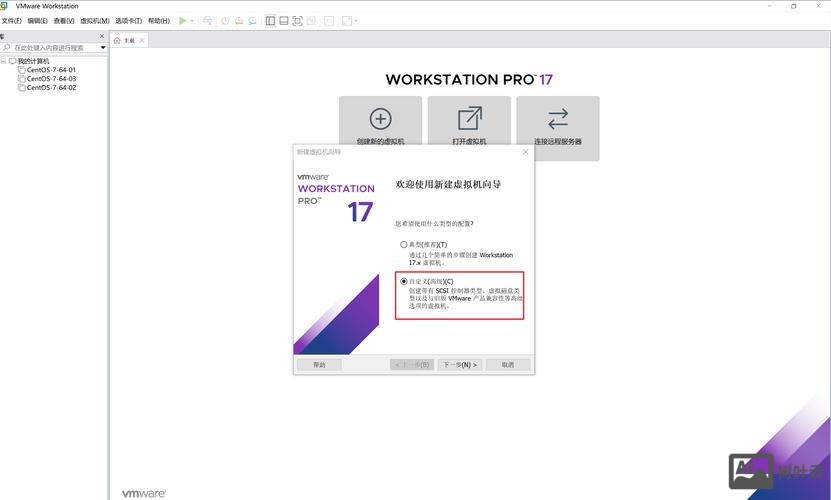The image size is (831, 500).
Task: Select CentOS-7-64-02 in the library
Action: tap(51, 87)
